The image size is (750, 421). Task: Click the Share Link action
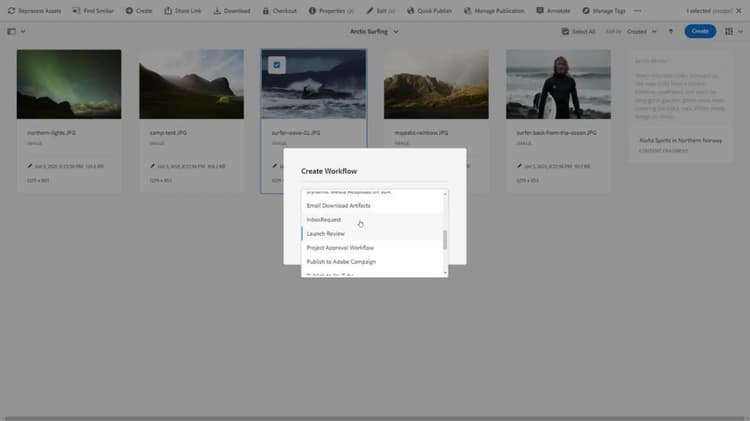pos(183,11)
